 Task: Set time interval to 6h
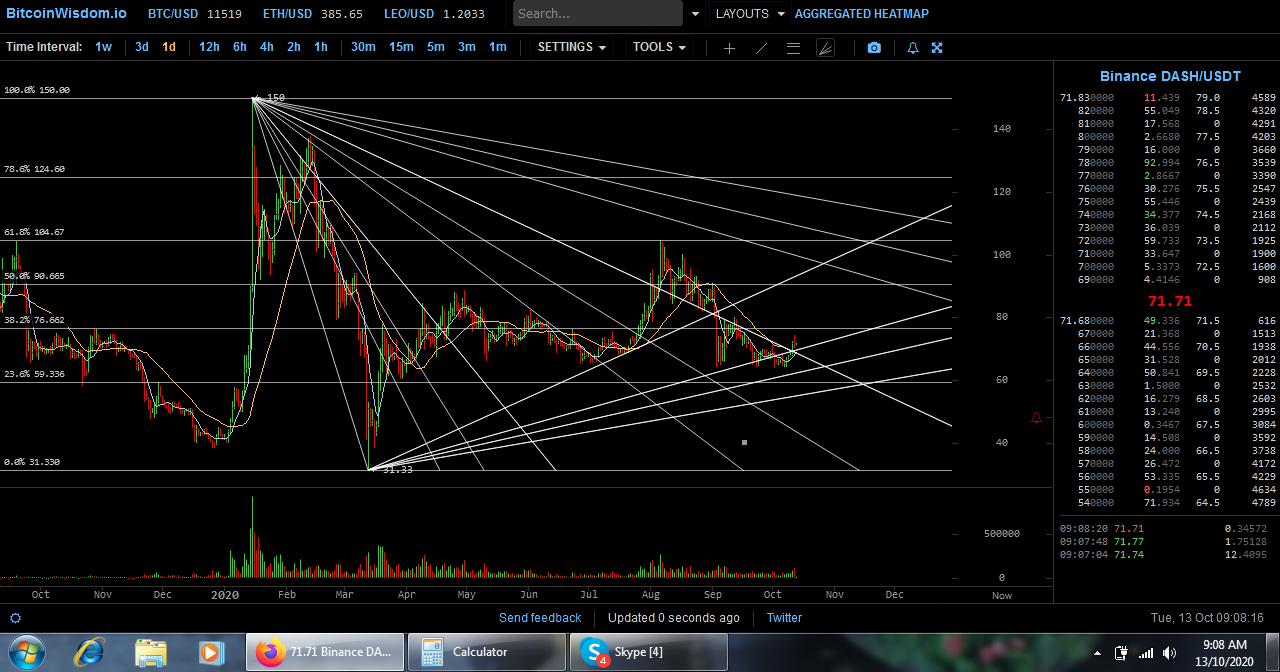[240, 47]
